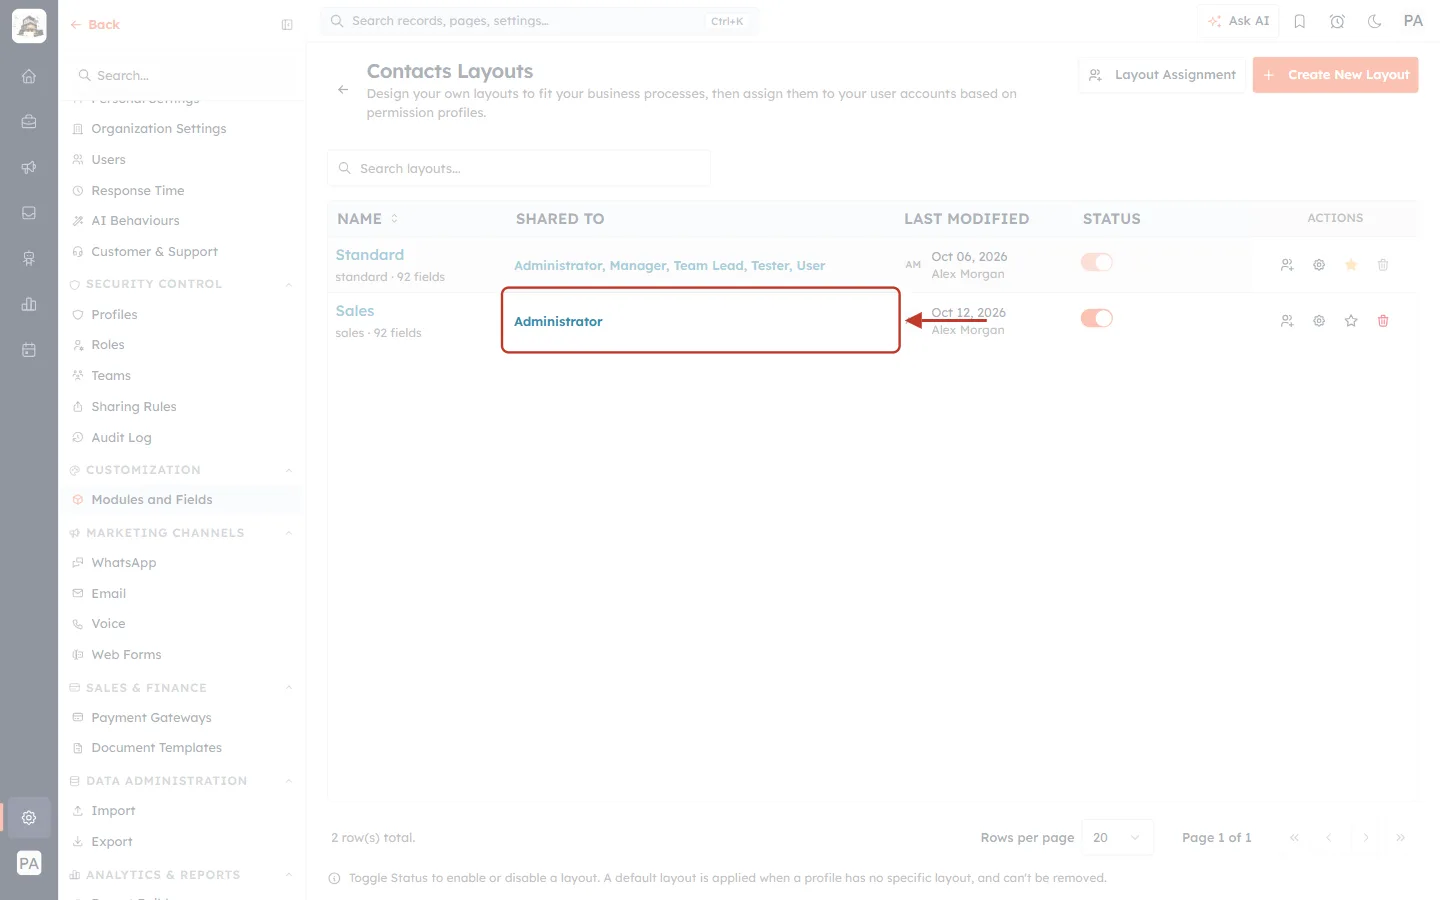Image resolution: width=1440 pixels, height=900 pixels.
Task: Open rows per page dropdown
Action: pos(1117,838)
